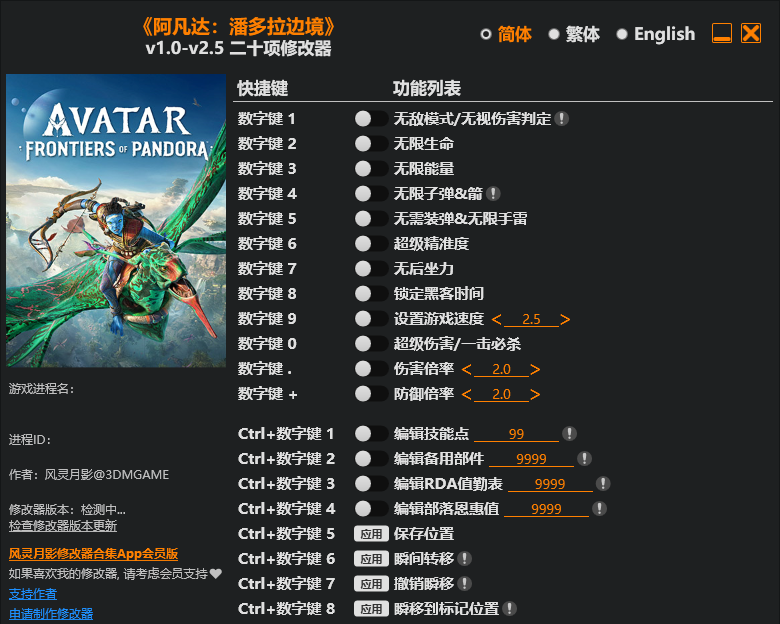Toggle 锁定黑客时间 switch
The image size is (780, 624).
[x=371, y=293]
